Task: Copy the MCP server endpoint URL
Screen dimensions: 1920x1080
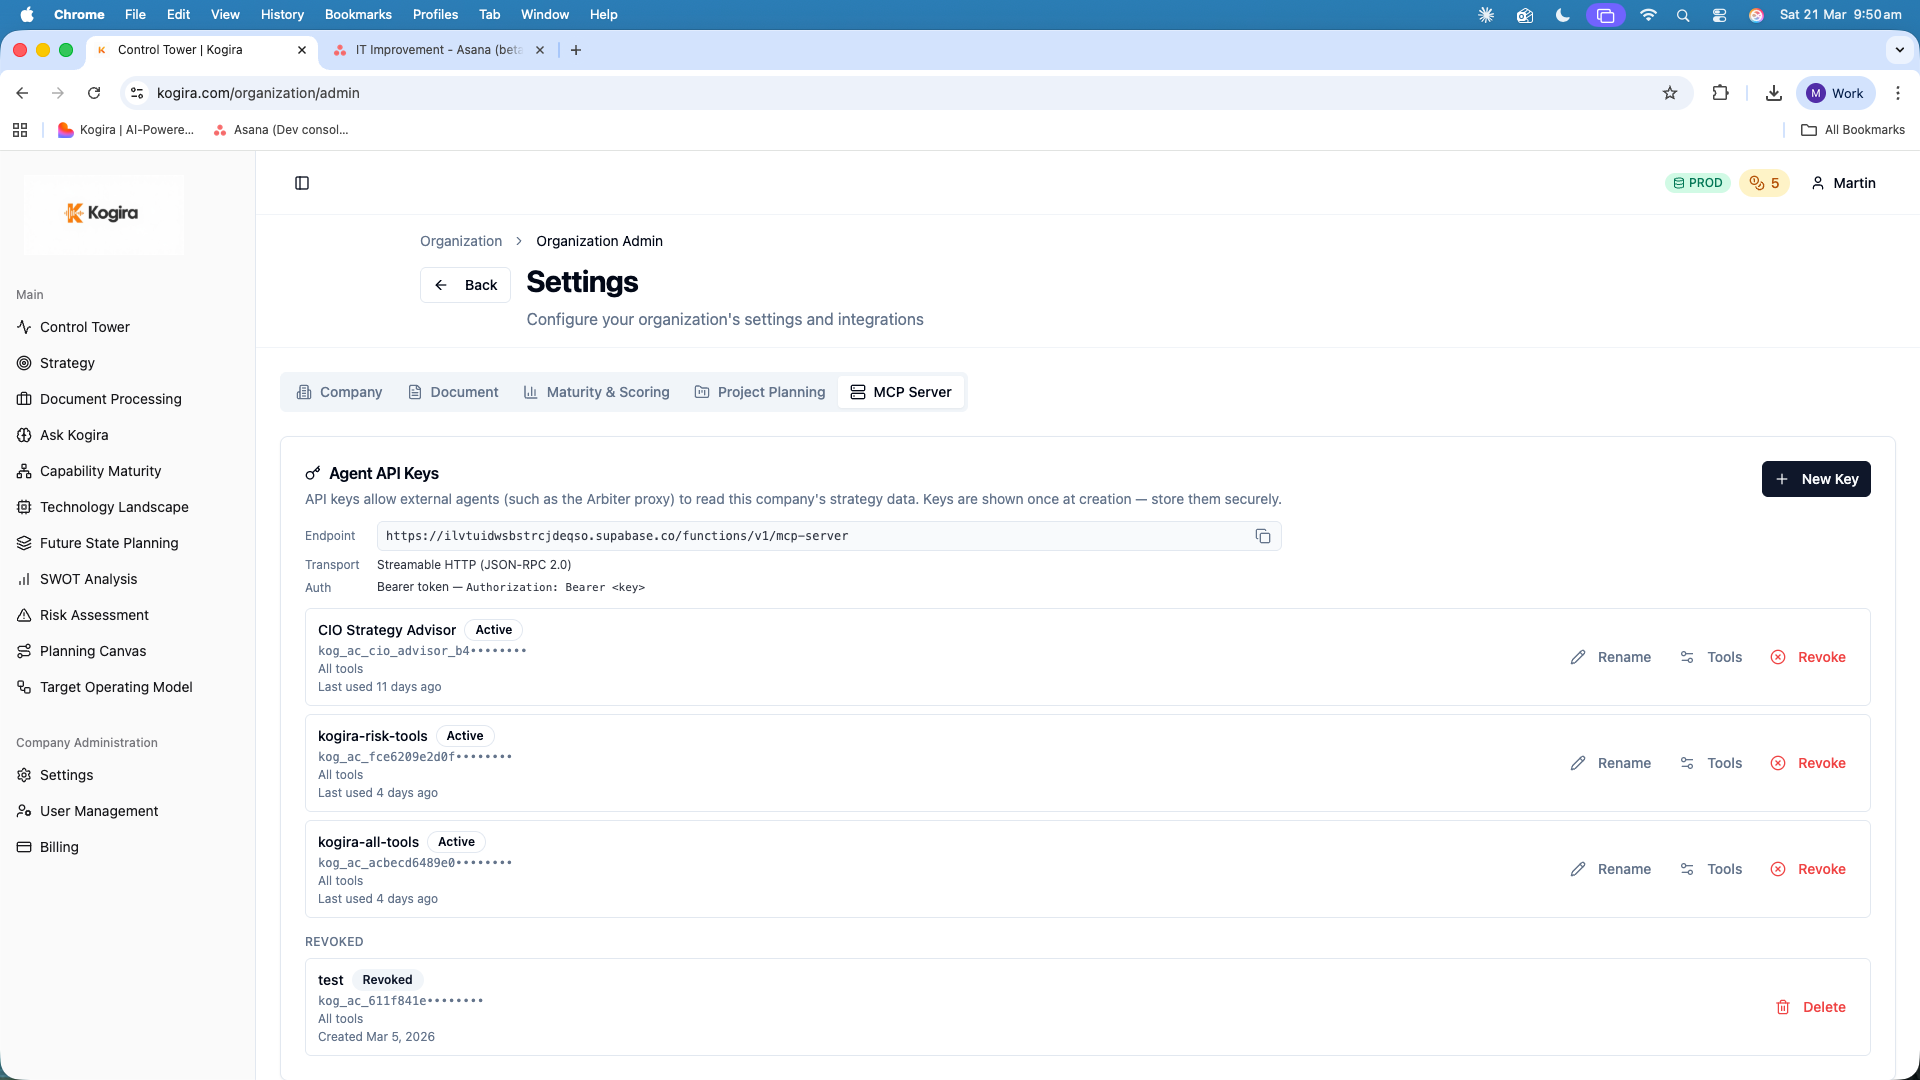Action: coord(1263,536)
